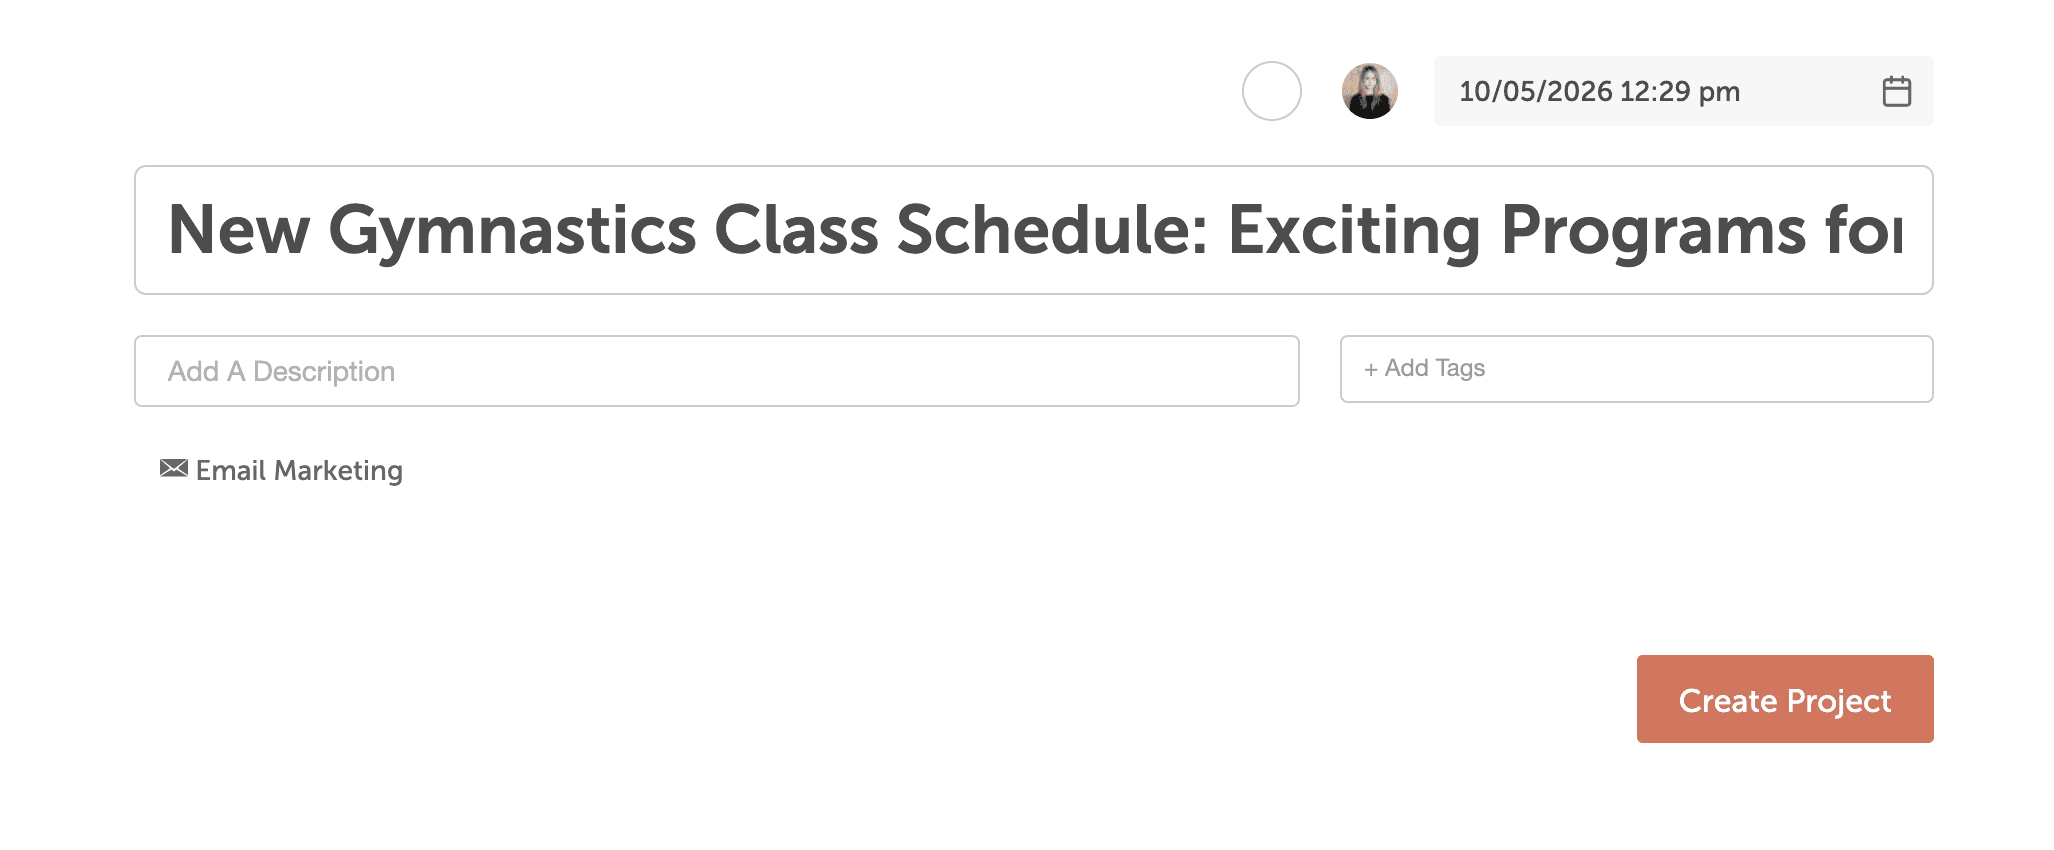This screenshot has width=2054, height=850.
Task: Click the word "Marketing" under the description
Action: point(338,470)
